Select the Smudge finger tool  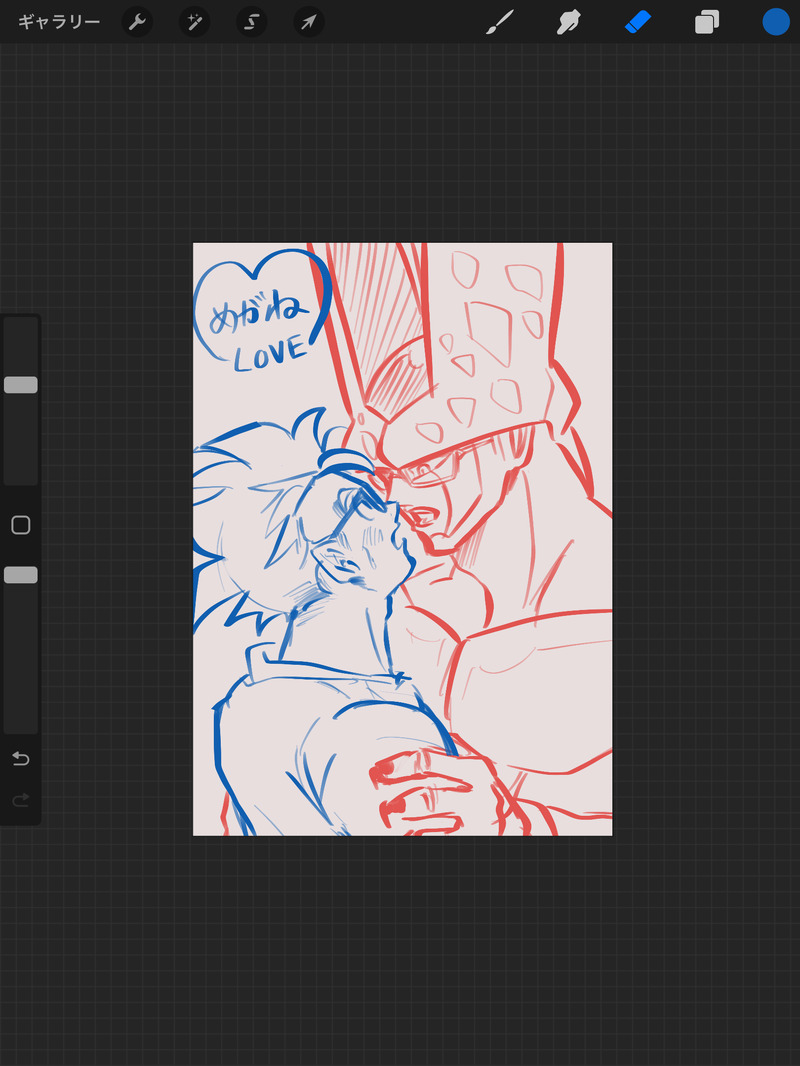(x=569, y=22)
